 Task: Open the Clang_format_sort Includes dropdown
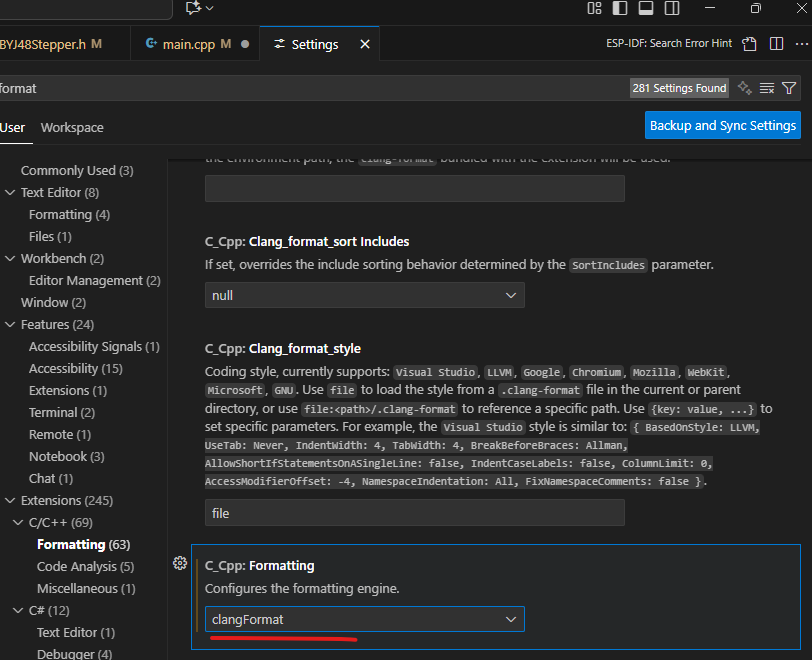(x=364, y=295)
